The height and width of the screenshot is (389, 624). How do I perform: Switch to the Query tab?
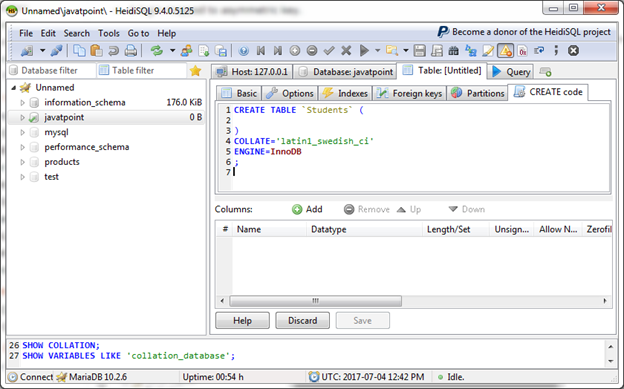(511, 72)
